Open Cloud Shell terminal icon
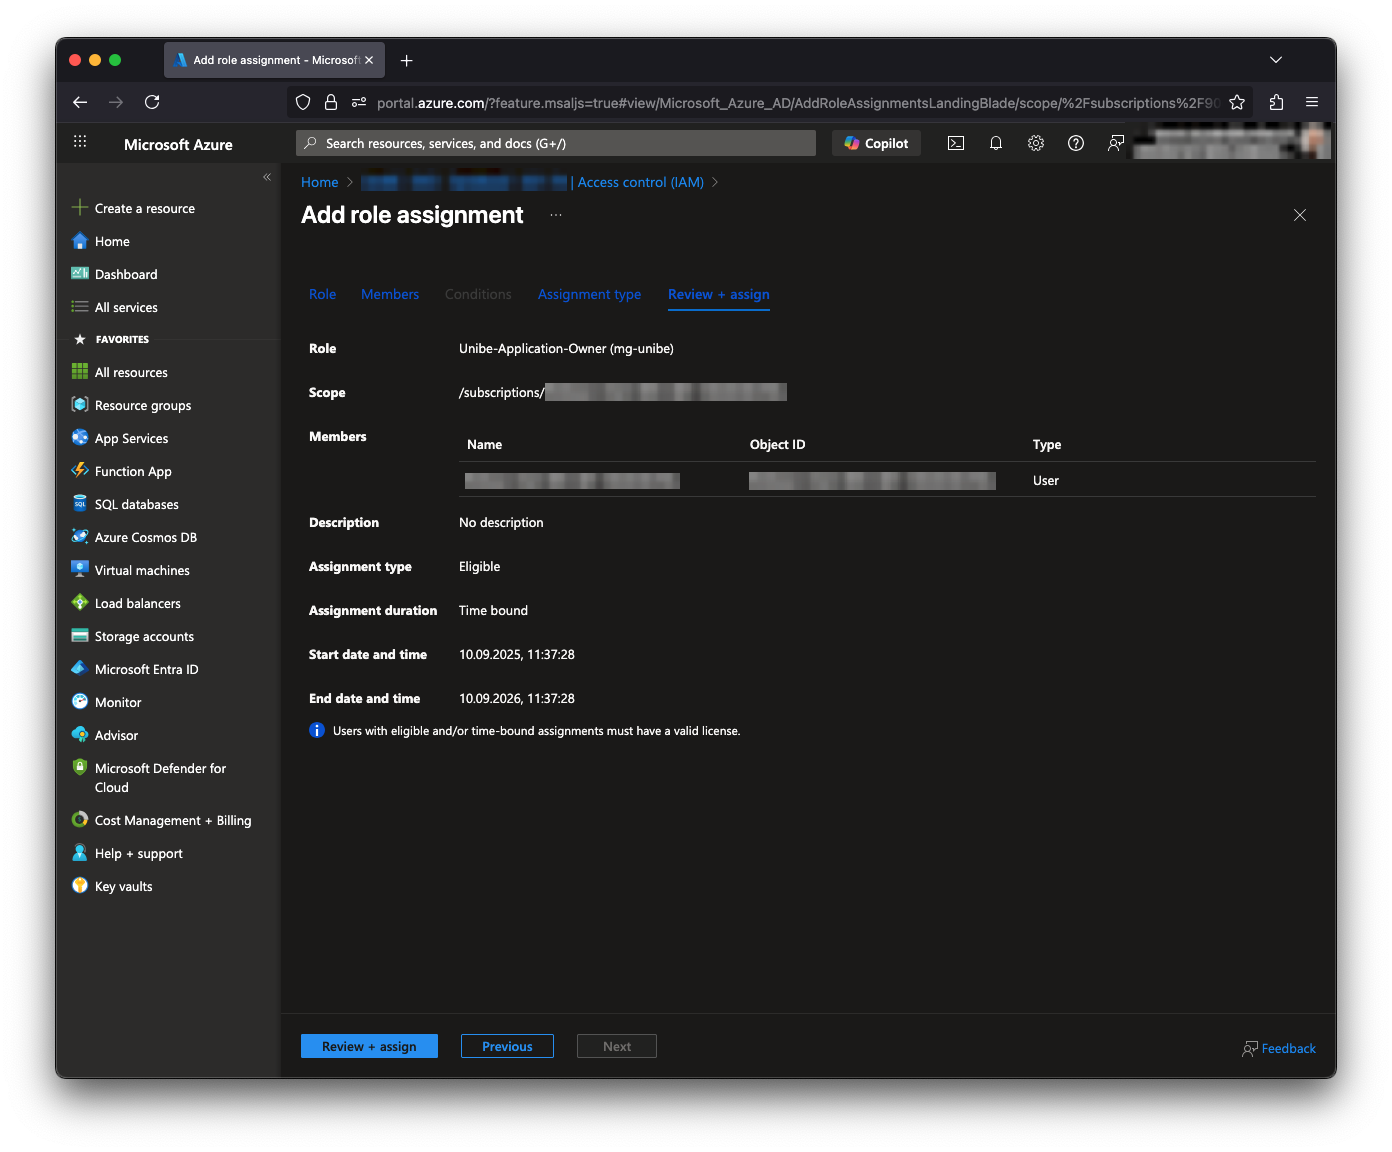 tap(956, 143)
